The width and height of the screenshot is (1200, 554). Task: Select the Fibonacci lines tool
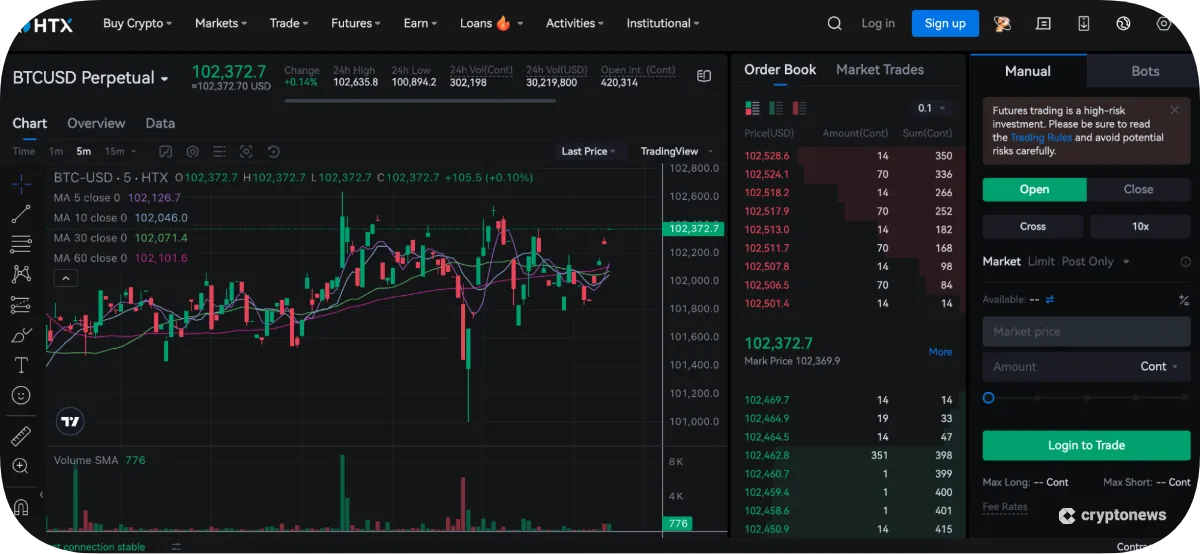(21, 244)
